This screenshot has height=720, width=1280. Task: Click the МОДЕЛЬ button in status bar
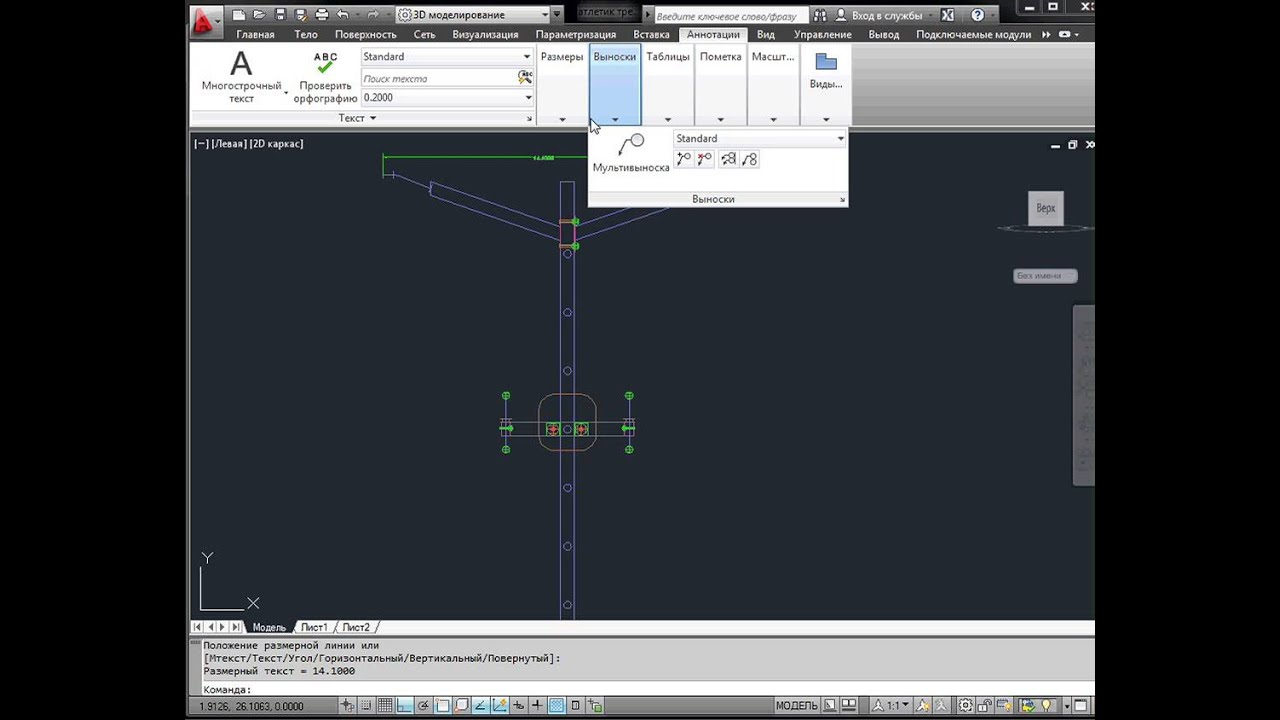click(796, 706)
